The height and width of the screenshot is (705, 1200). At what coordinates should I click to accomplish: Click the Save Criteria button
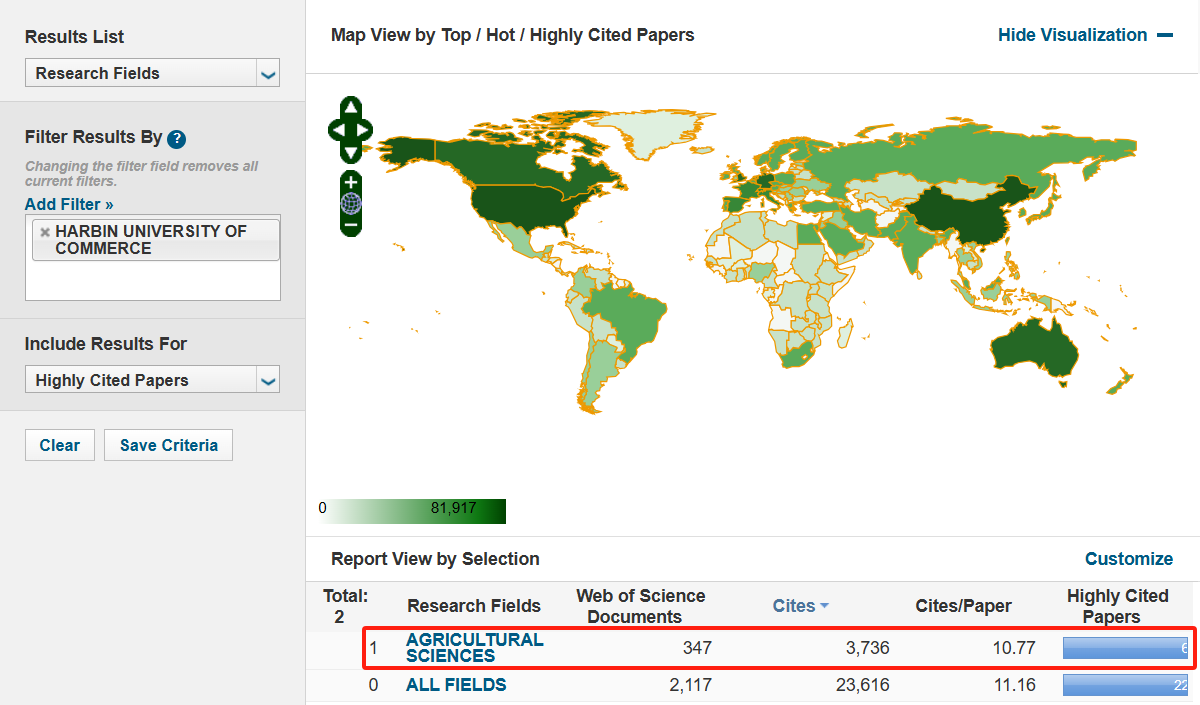[168, 445]
